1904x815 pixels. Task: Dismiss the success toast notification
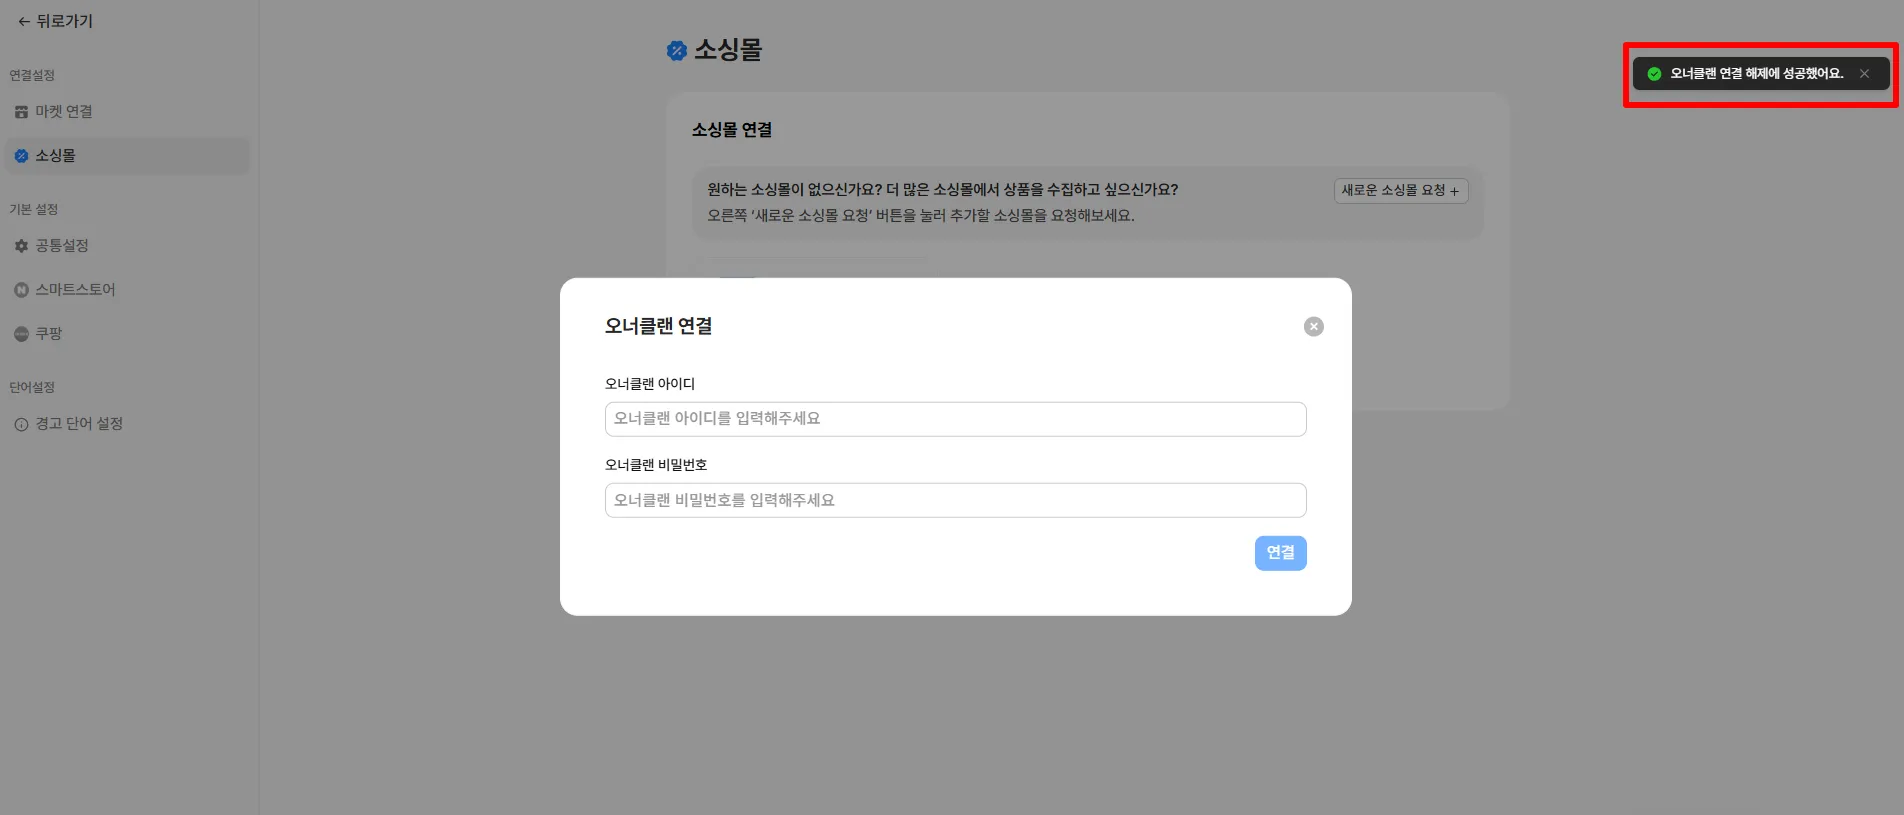click(1864, 74)
